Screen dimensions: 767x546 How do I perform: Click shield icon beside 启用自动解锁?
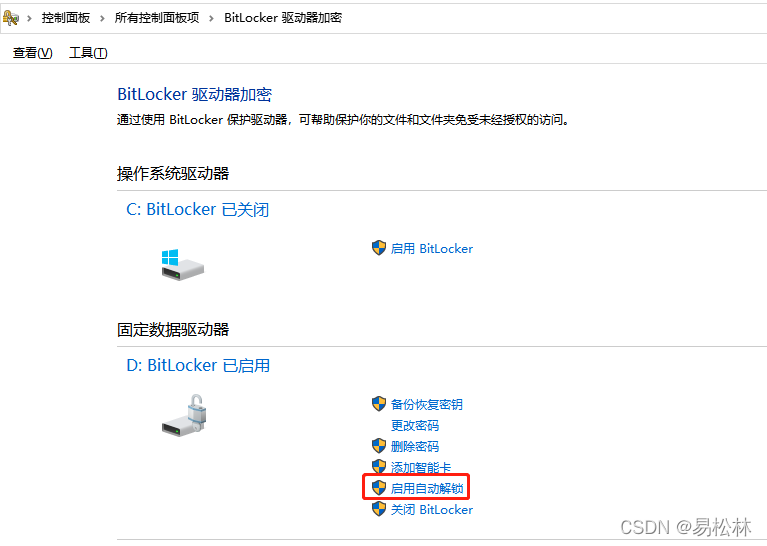pyautogui.click(x=379, y=488)
